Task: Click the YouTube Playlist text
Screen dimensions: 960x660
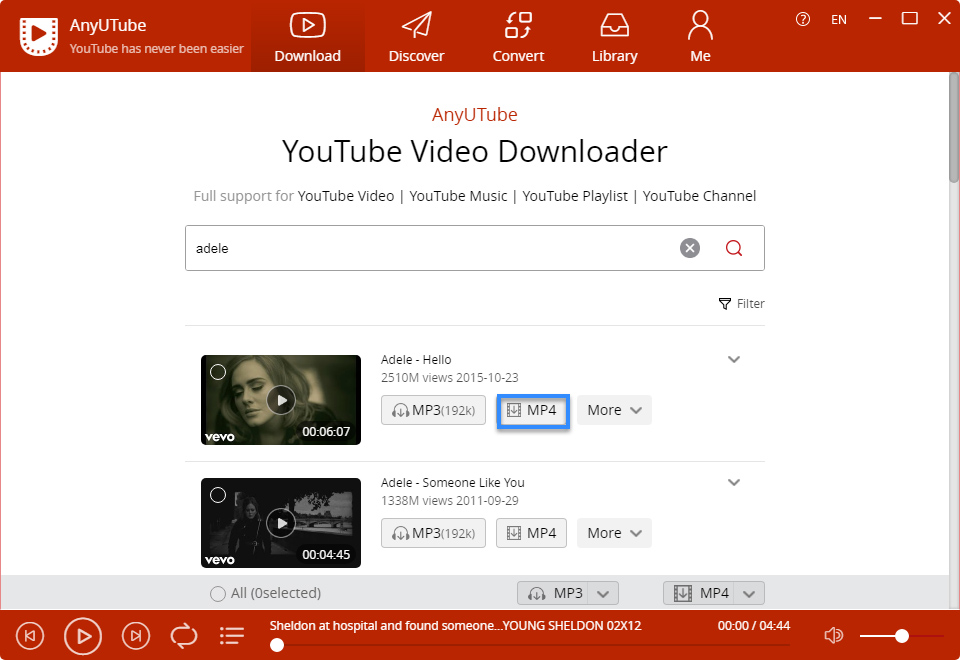Action: (x=575, y=196)
